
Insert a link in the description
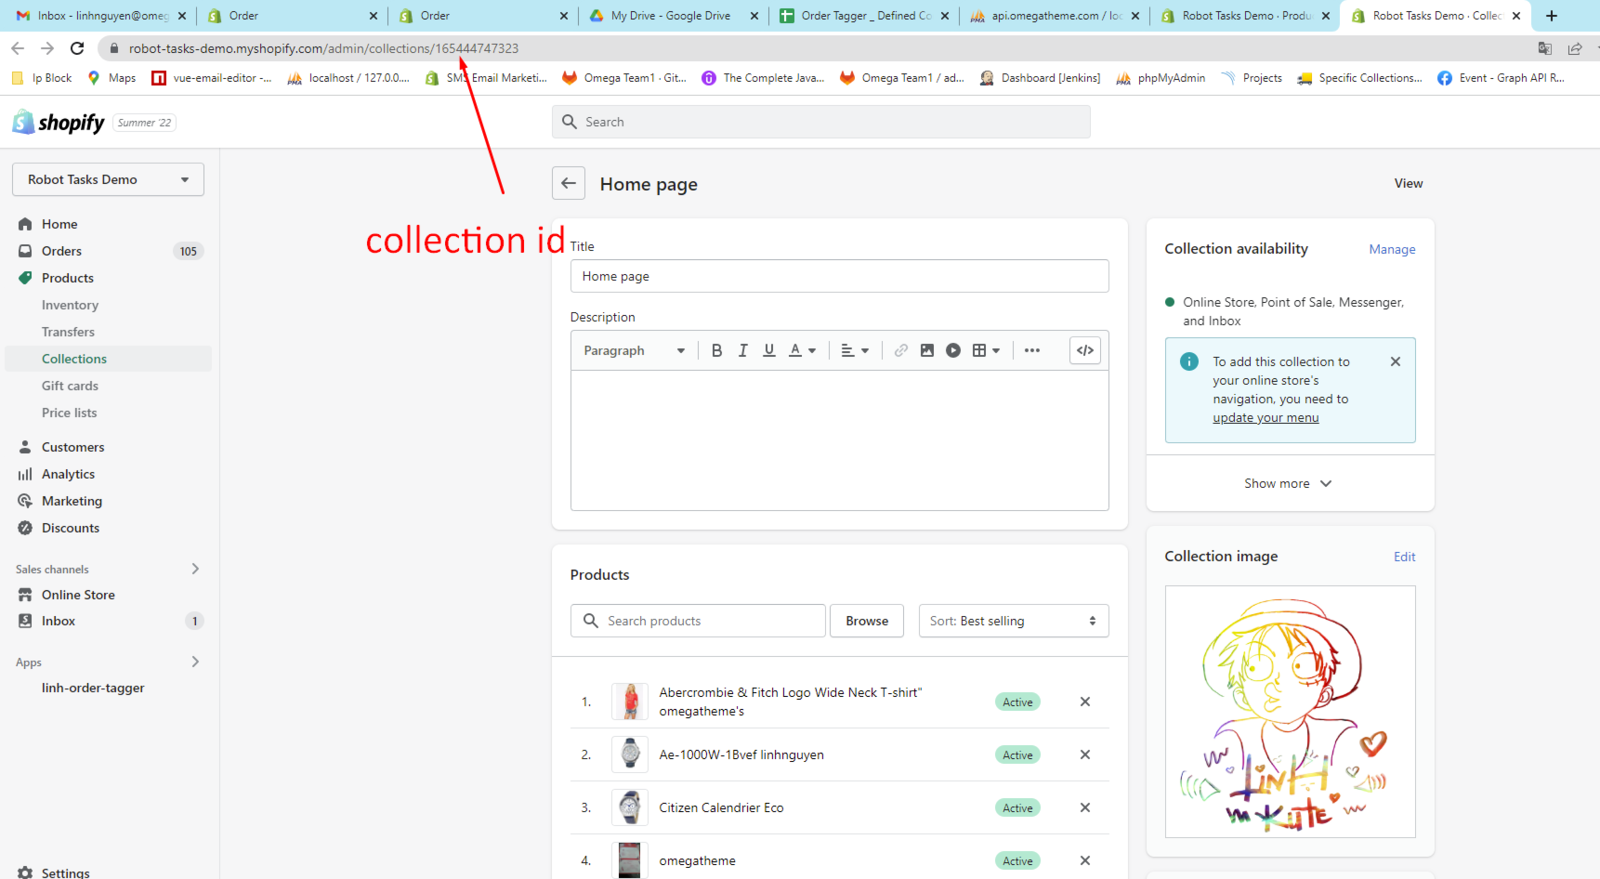pos(901,351)
